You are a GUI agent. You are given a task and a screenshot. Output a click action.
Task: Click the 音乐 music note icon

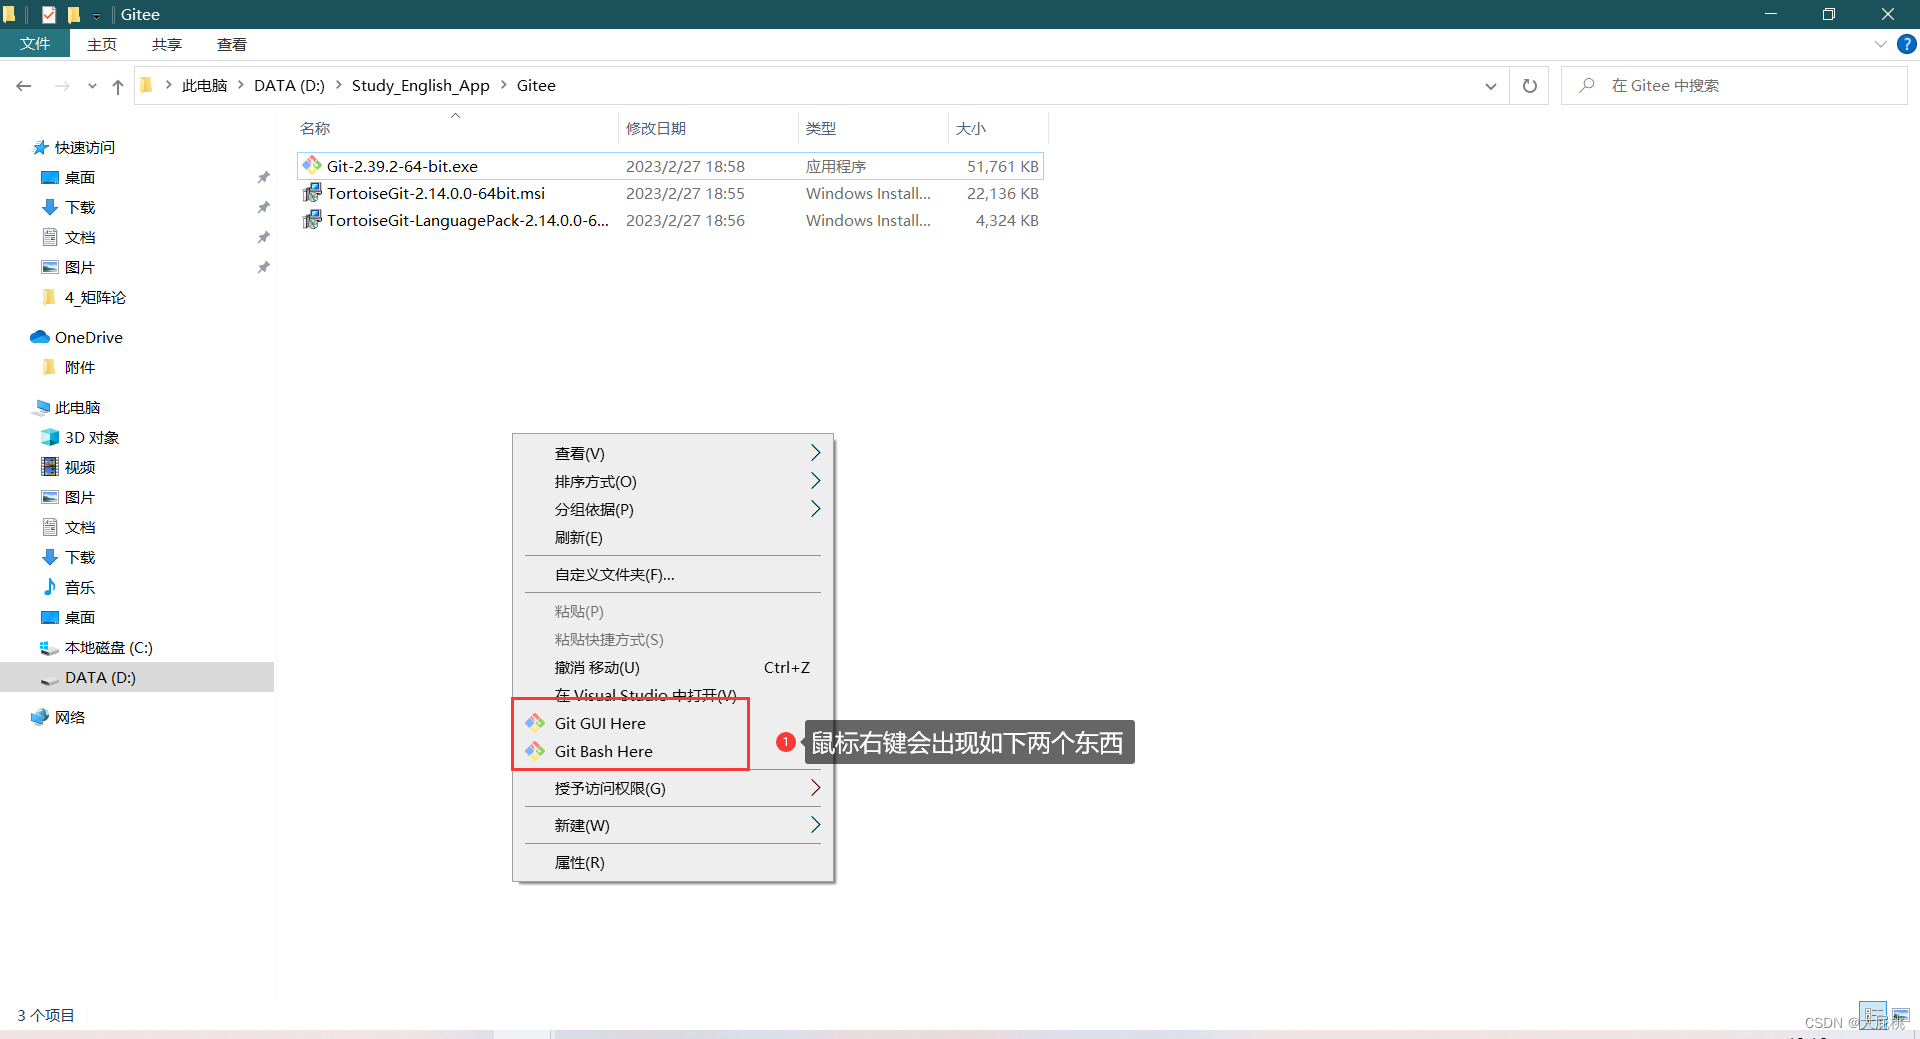pyautogui.click(x=50, y=587)
